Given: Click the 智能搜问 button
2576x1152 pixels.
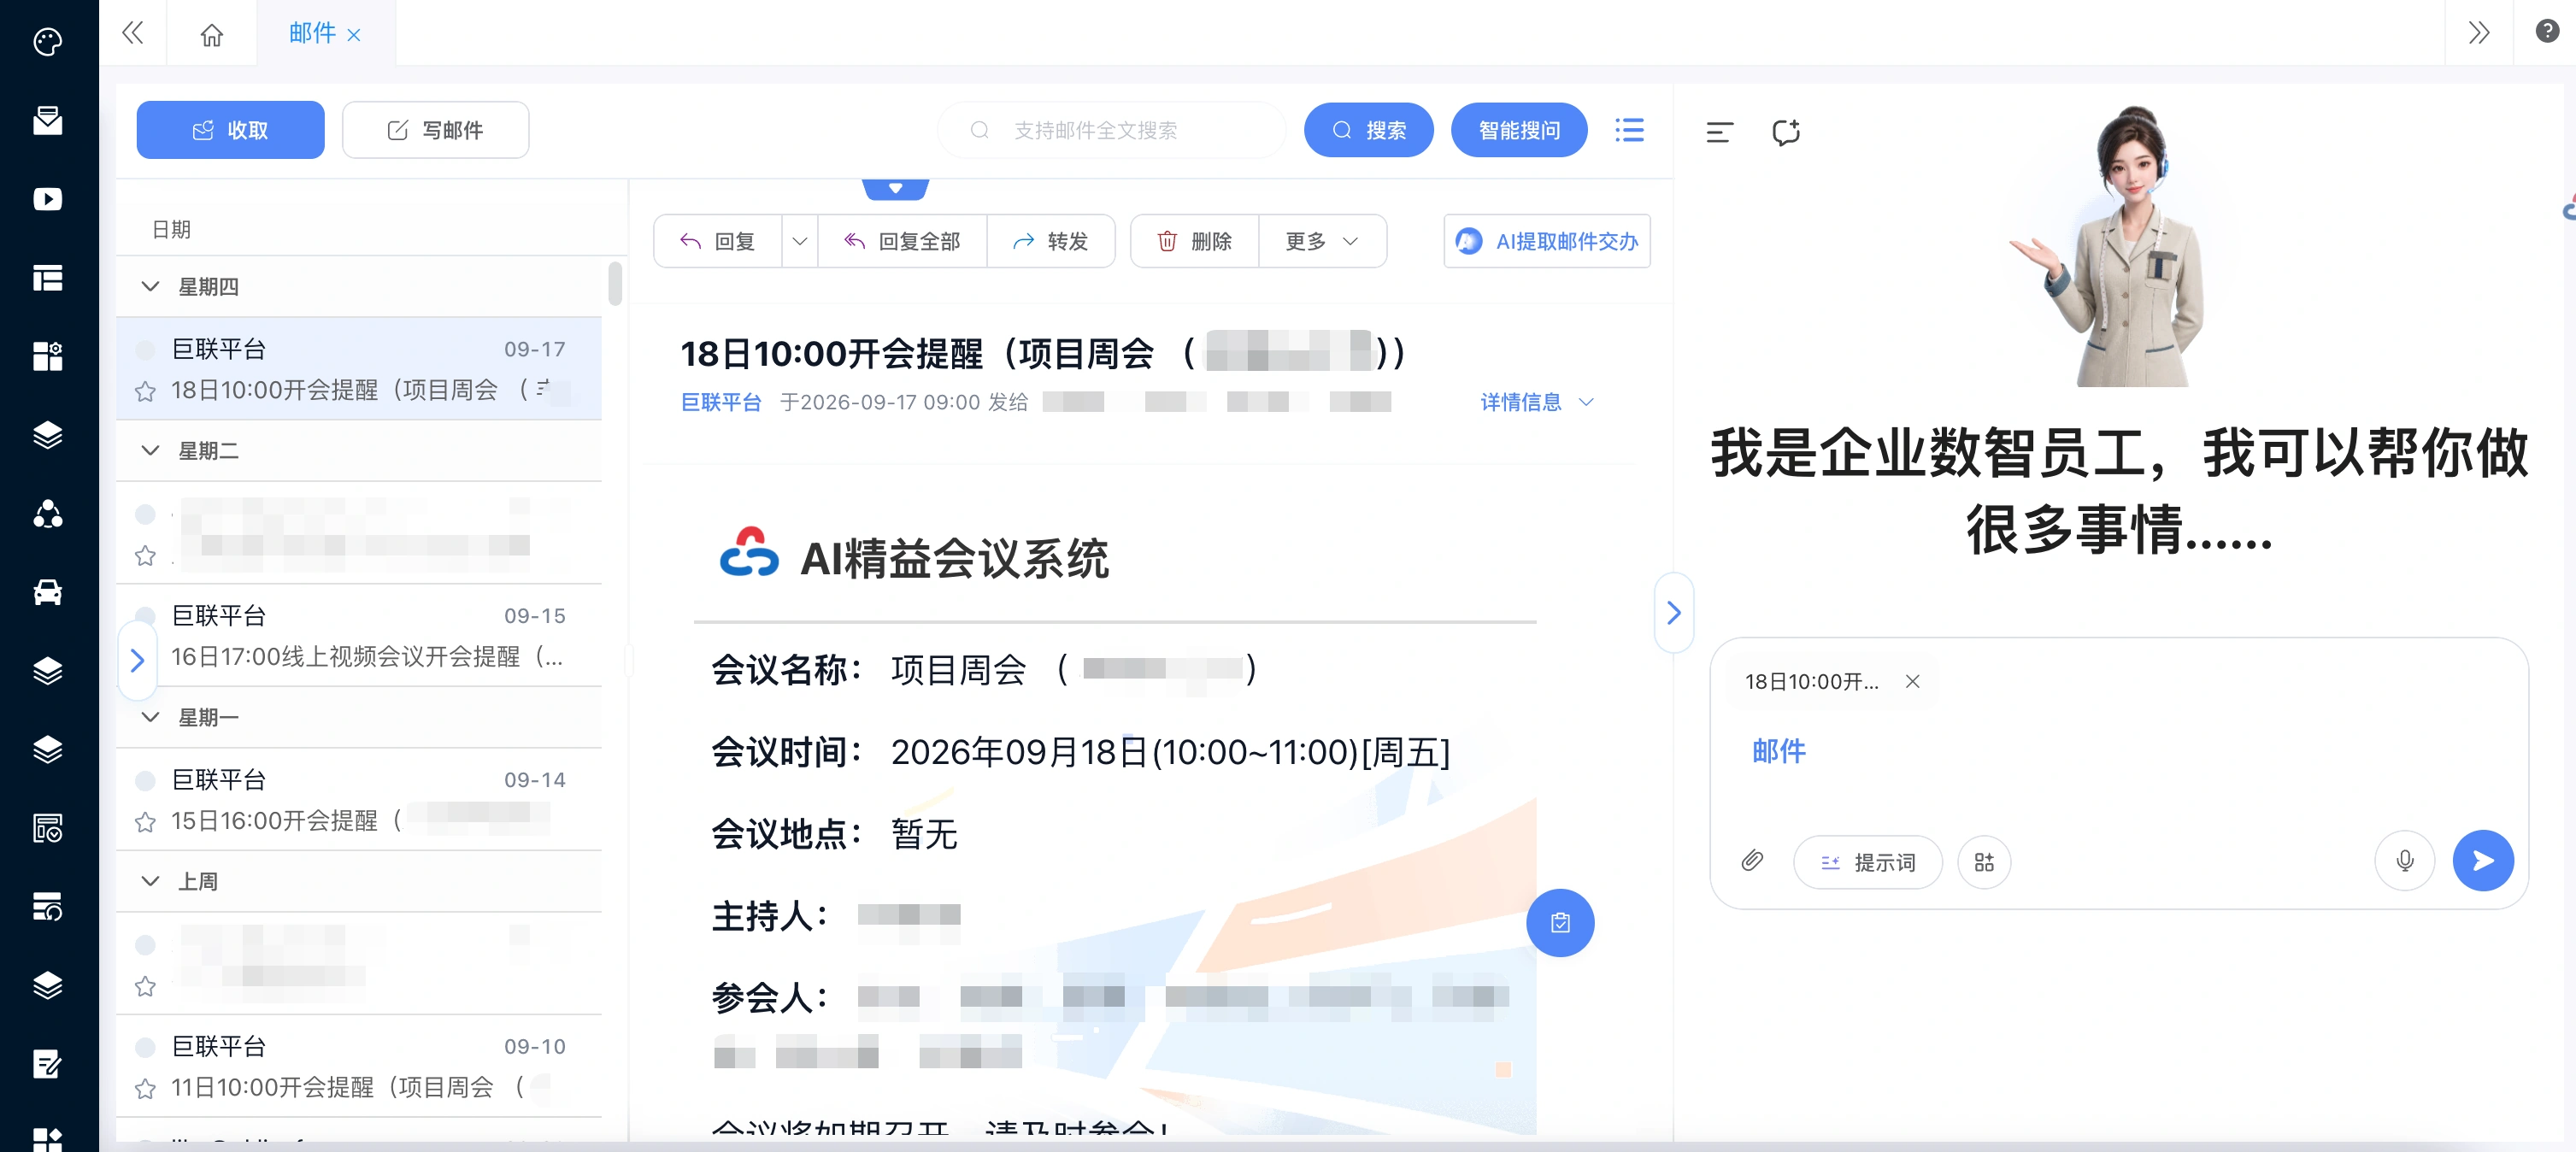Looking at the screenshot, I should [1518, 130].
